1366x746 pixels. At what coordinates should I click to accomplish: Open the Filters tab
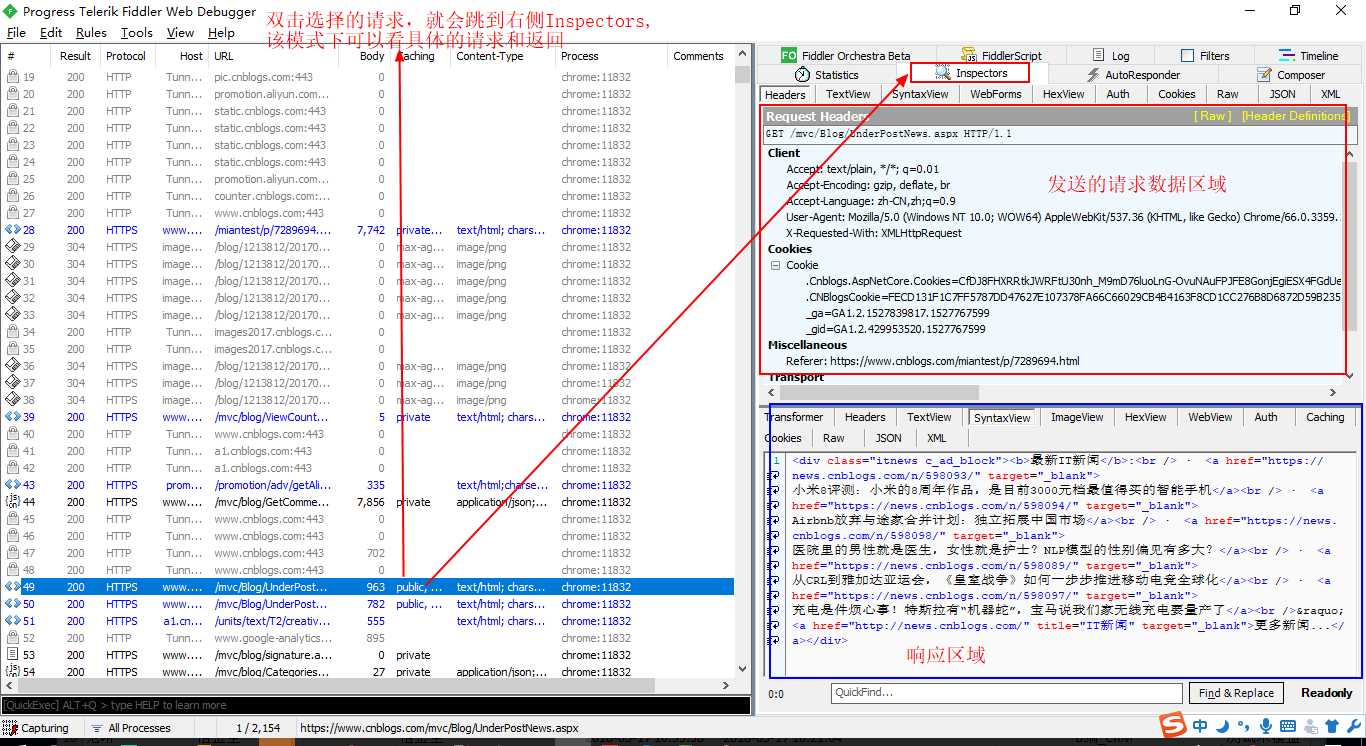click(1205, 55)
